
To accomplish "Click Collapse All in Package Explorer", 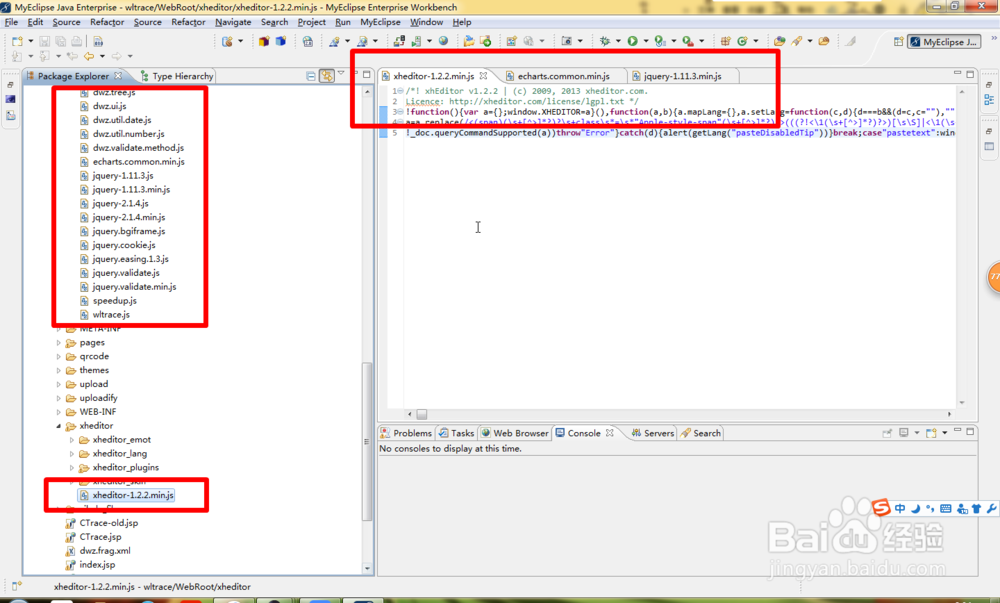I will click(311, 76).
